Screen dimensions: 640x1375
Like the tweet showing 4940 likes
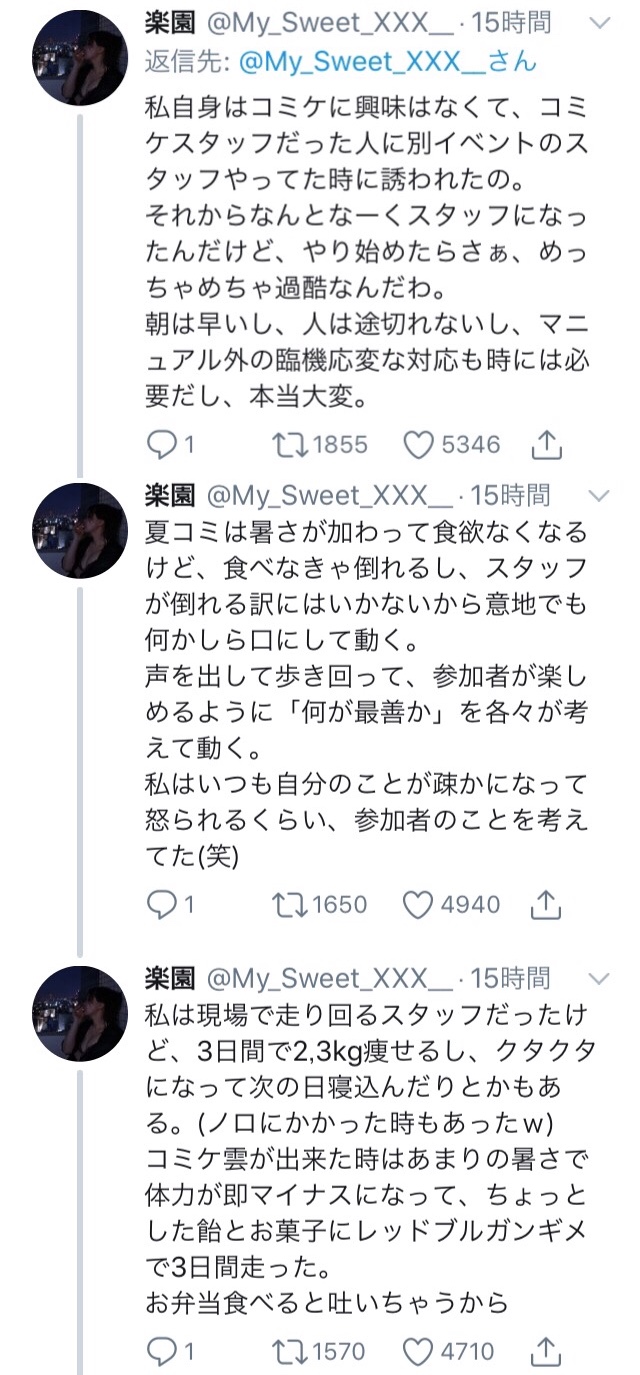[x=419, y=905]
